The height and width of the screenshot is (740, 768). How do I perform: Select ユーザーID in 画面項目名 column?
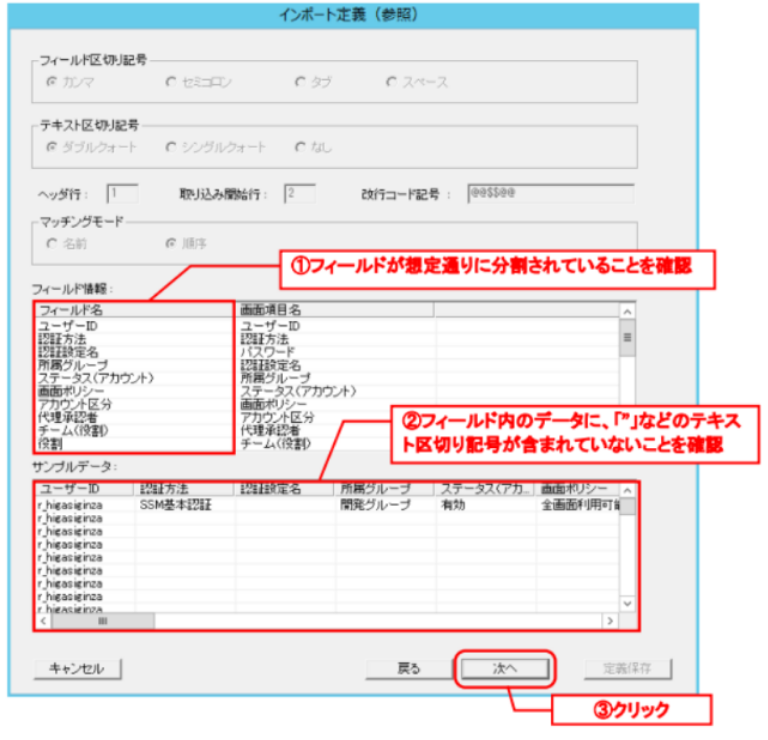270,326
